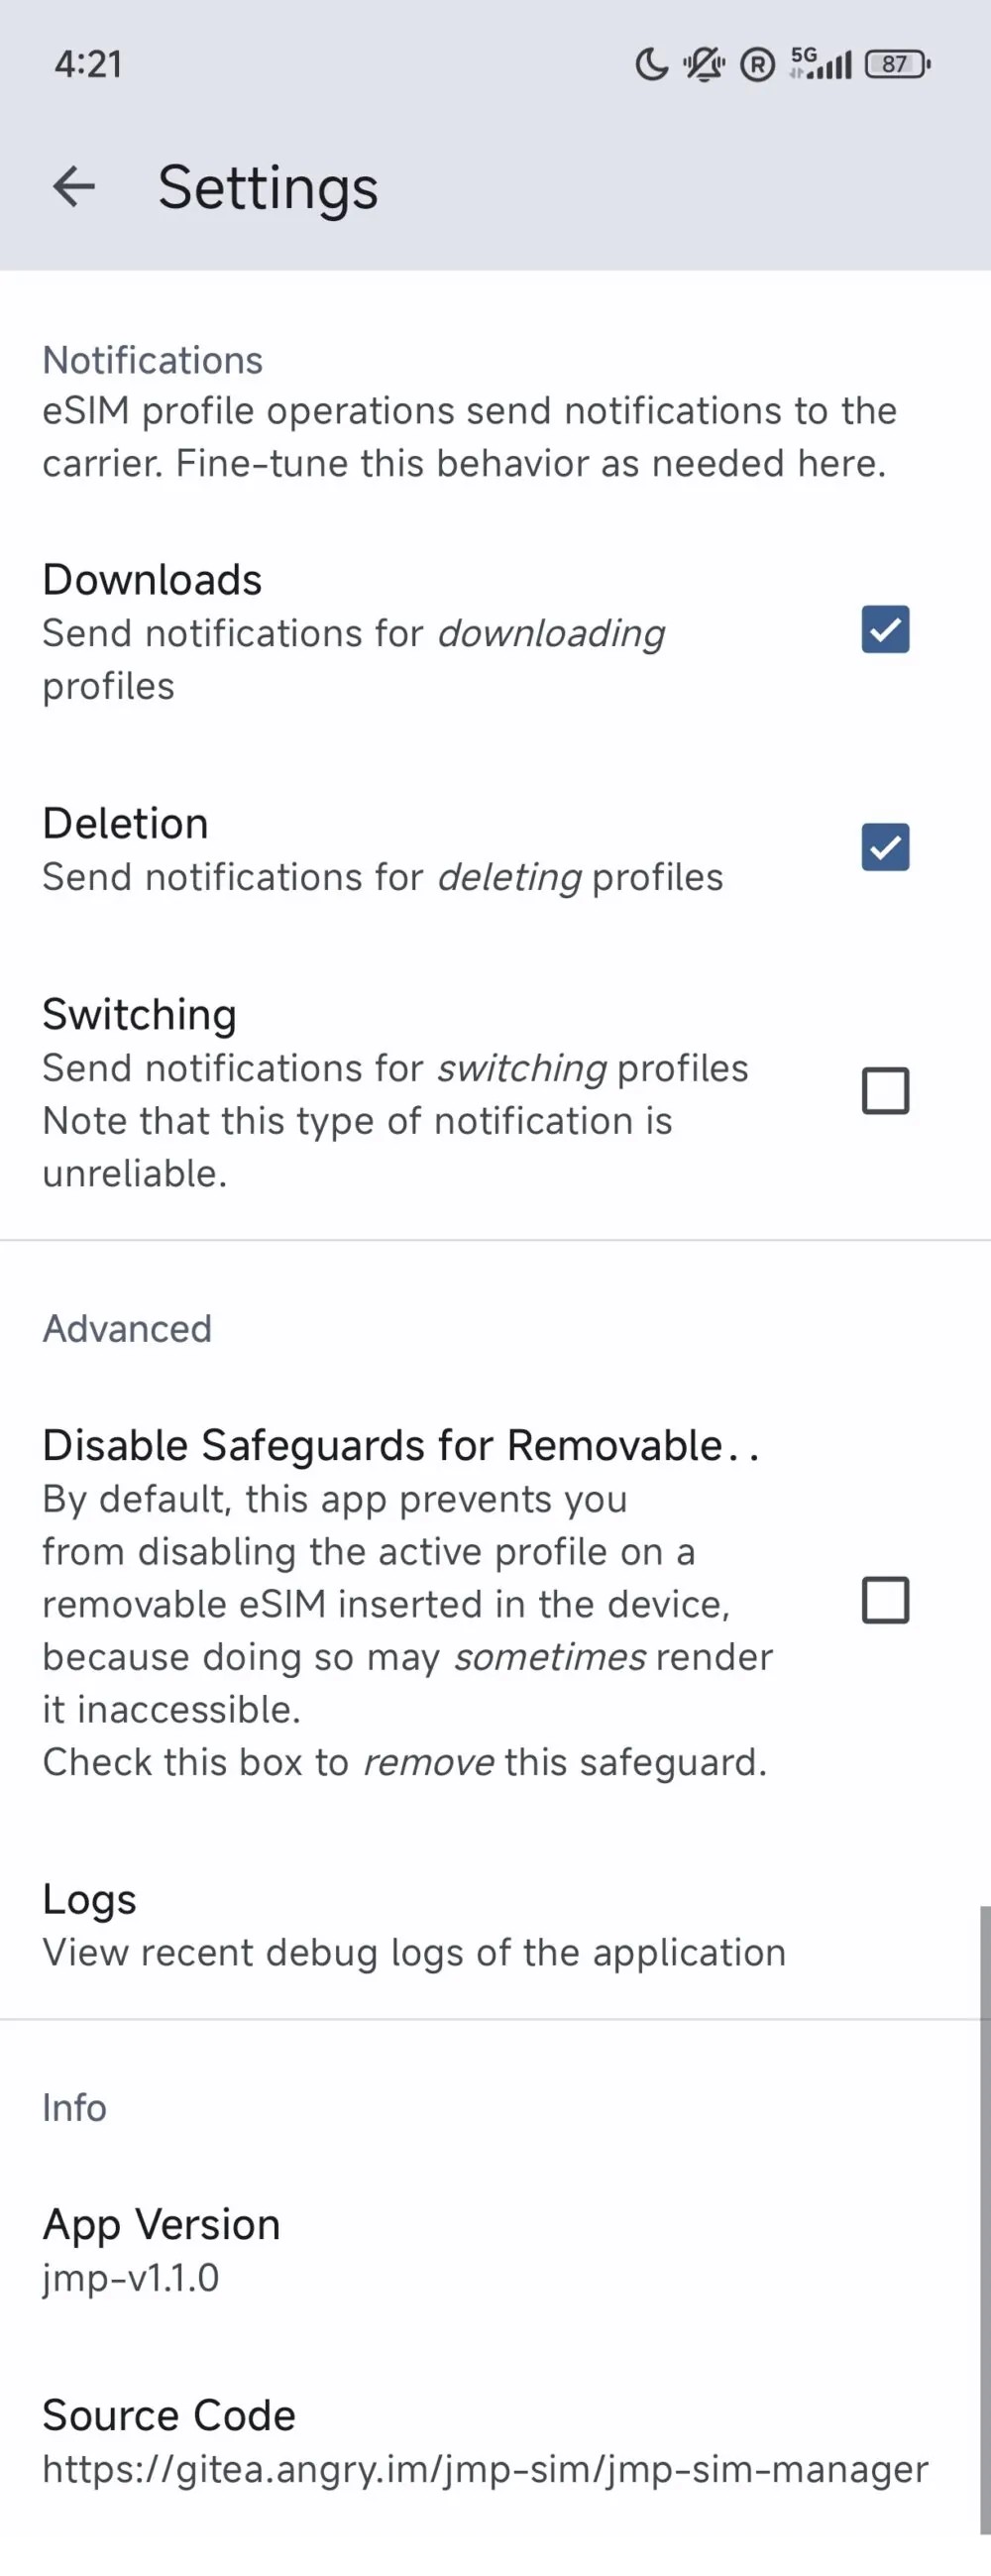
Task: Open the Source Code gitea link
Action: (x=485, y=2468)
